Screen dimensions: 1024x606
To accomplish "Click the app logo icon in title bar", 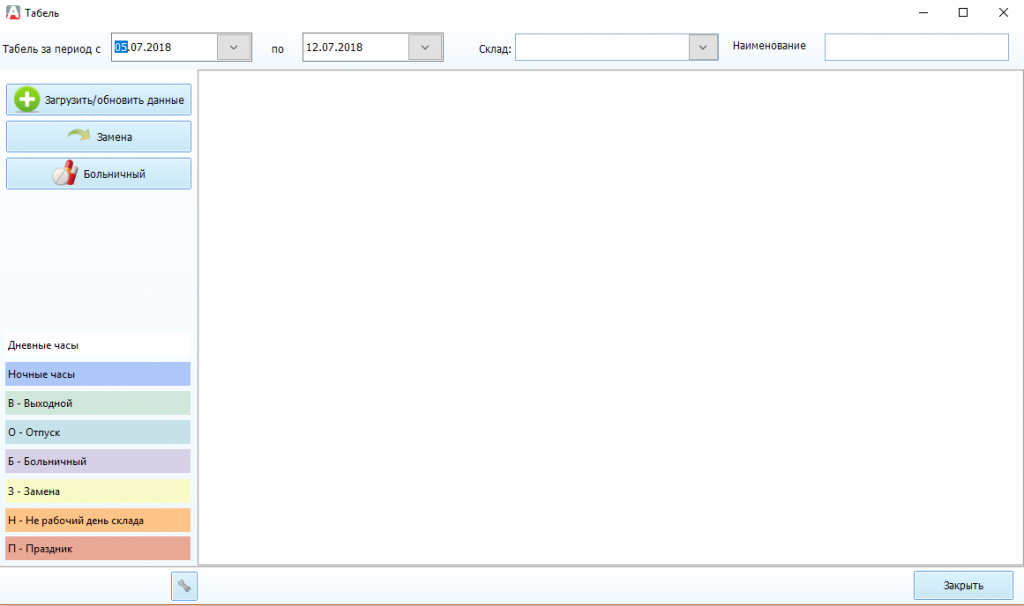I will coord(12,12).
